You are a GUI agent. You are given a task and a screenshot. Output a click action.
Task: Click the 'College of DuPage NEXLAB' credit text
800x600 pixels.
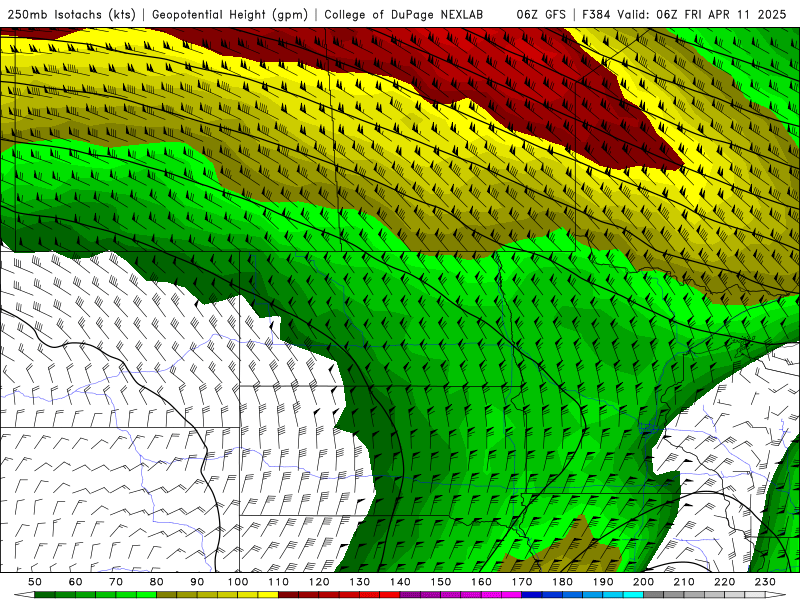pos(404,15)
